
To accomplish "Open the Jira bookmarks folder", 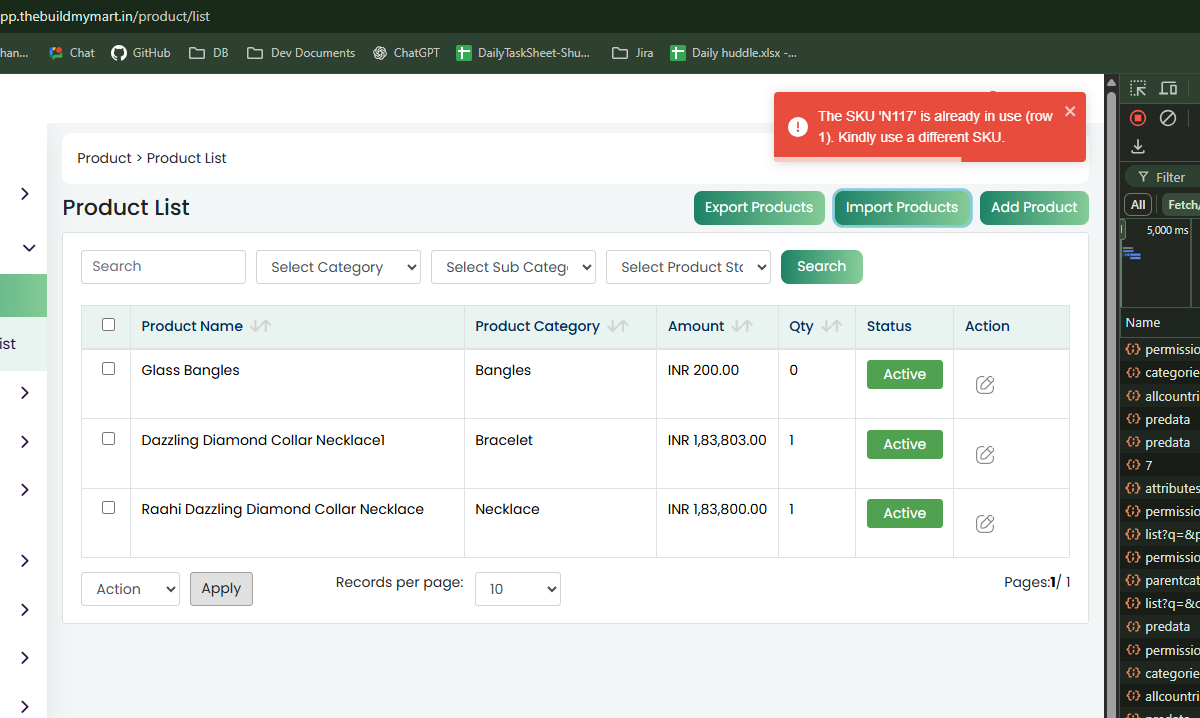I will click(633, 53).
